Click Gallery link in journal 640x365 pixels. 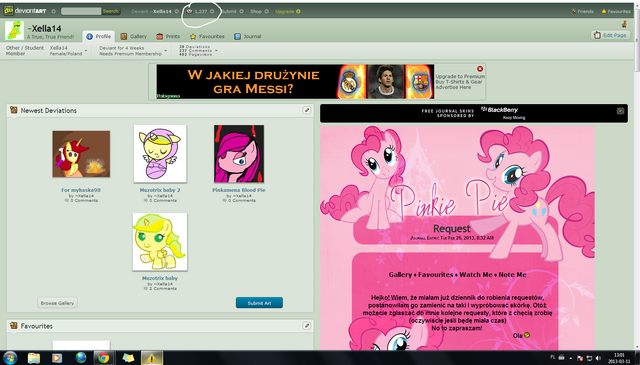(400, 275)
